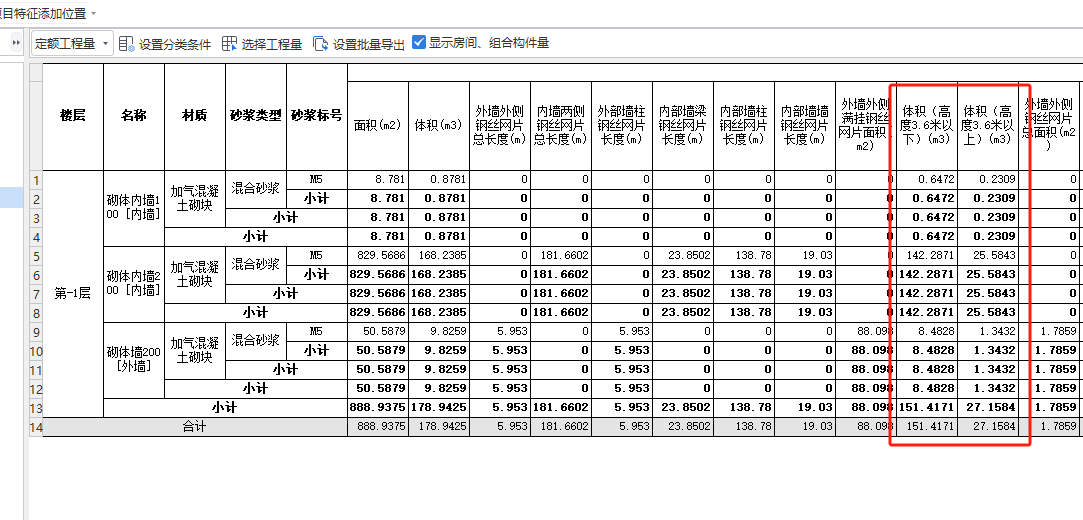Click 小计 label in row 13
Image resolution: width=1083 pixels, height=520 pixels.
[x=225, y=407]
